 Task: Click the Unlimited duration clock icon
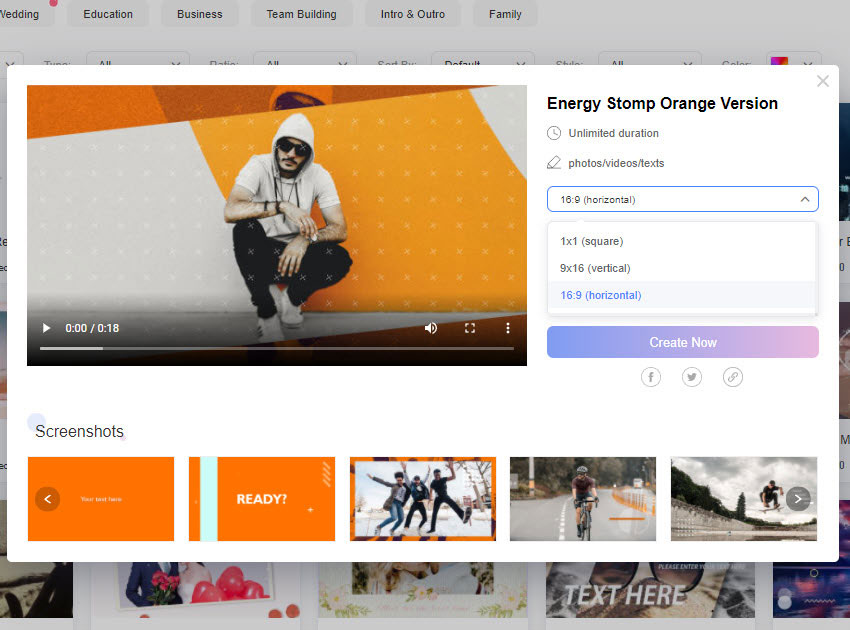[x=554, y=133]
